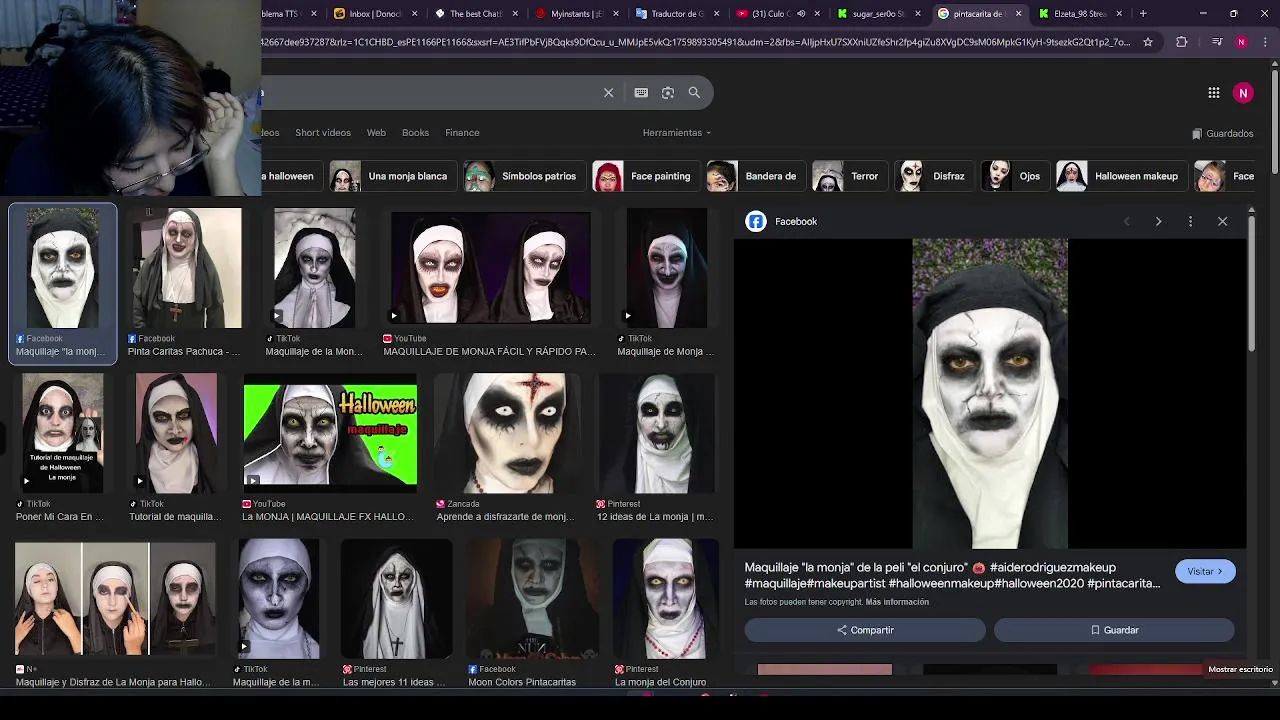Open the 'MAQUILLAJE DE MONJA FÁCIL Y RÁPIDO' YouTube thumbnail
This screenshot has width=1280, height=720.
point(490,268)
